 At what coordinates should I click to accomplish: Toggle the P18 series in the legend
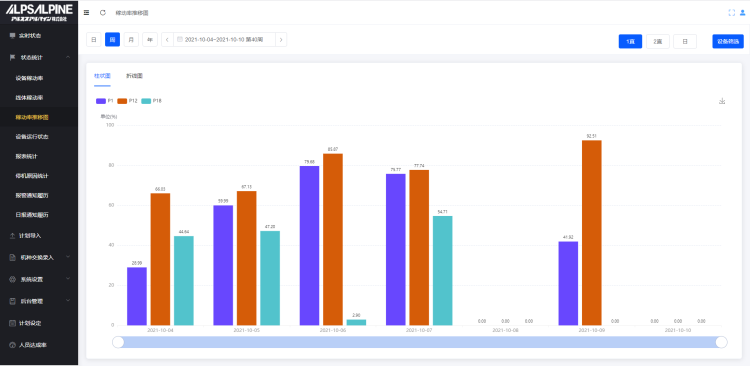click(152, 101)
